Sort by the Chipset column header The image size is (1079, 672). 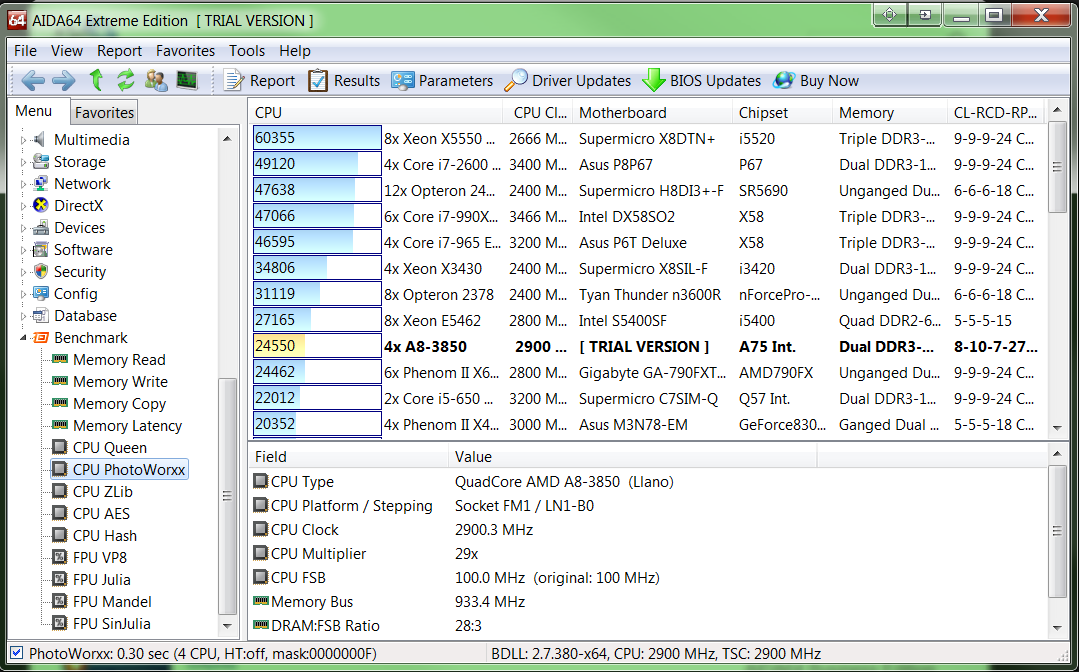(782, 113)
